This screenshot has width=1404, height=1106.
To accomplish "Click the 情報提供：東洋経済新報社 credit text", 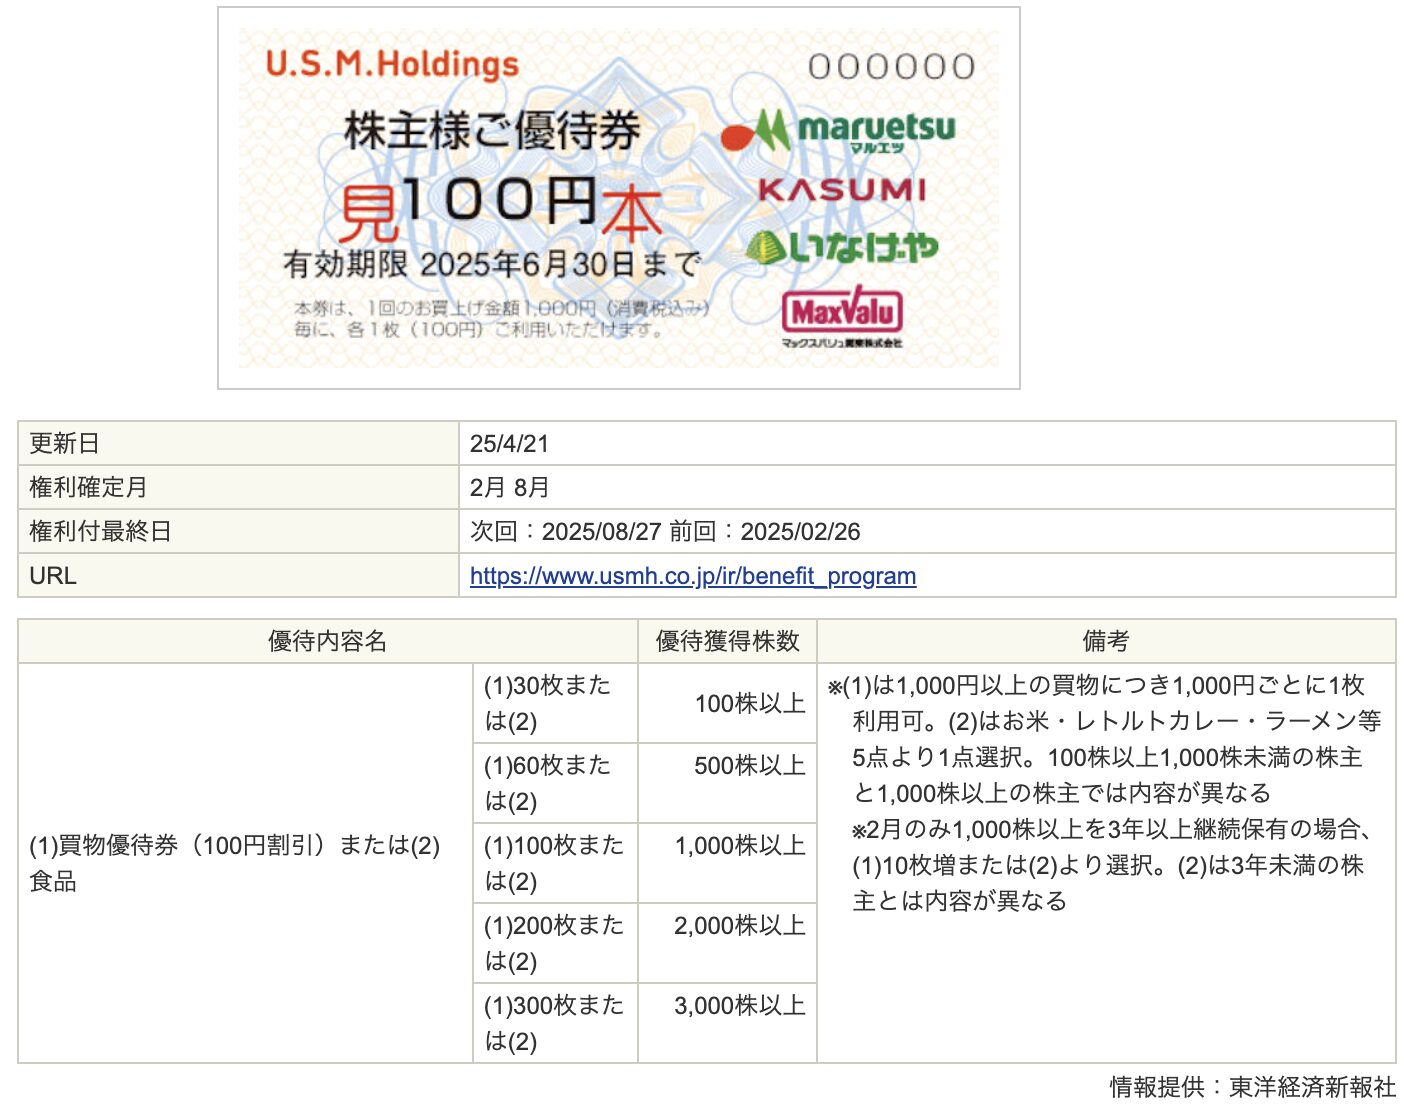I will [1252, 1086].
